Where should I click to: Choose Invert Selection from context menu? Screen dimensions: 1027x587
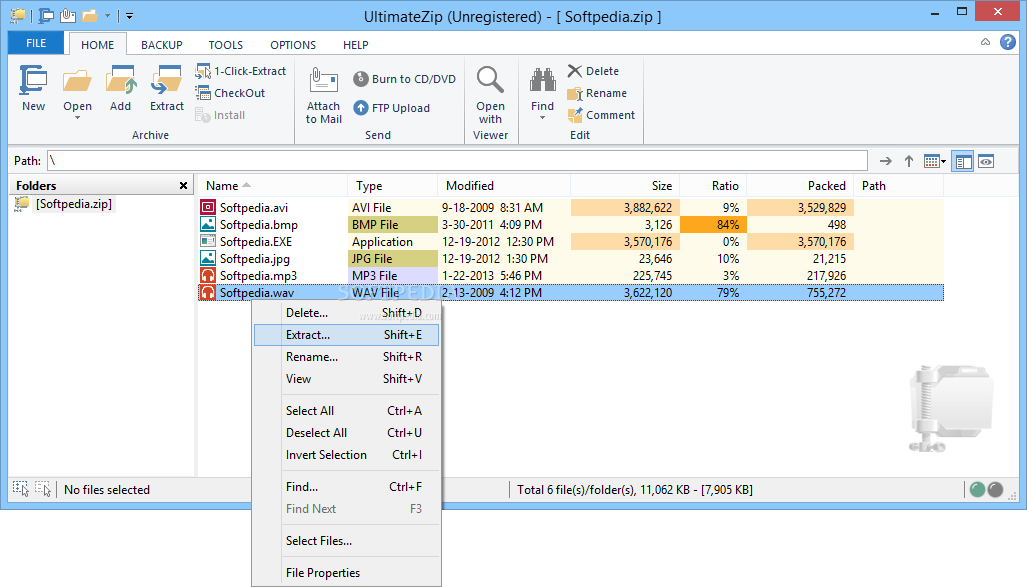click(x=346, y=455)
